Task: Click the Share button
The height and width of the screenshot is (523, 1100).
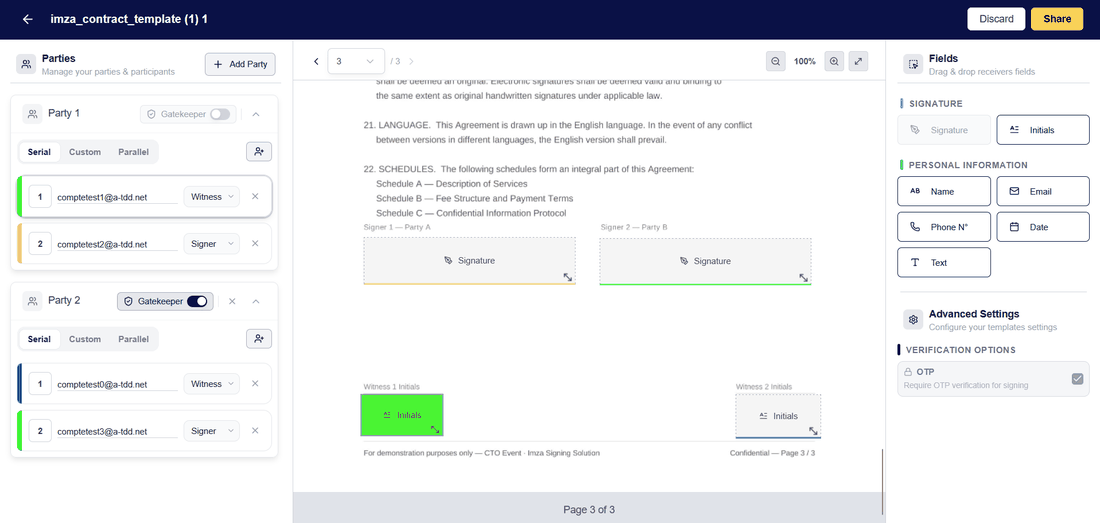Action: 1057,19
